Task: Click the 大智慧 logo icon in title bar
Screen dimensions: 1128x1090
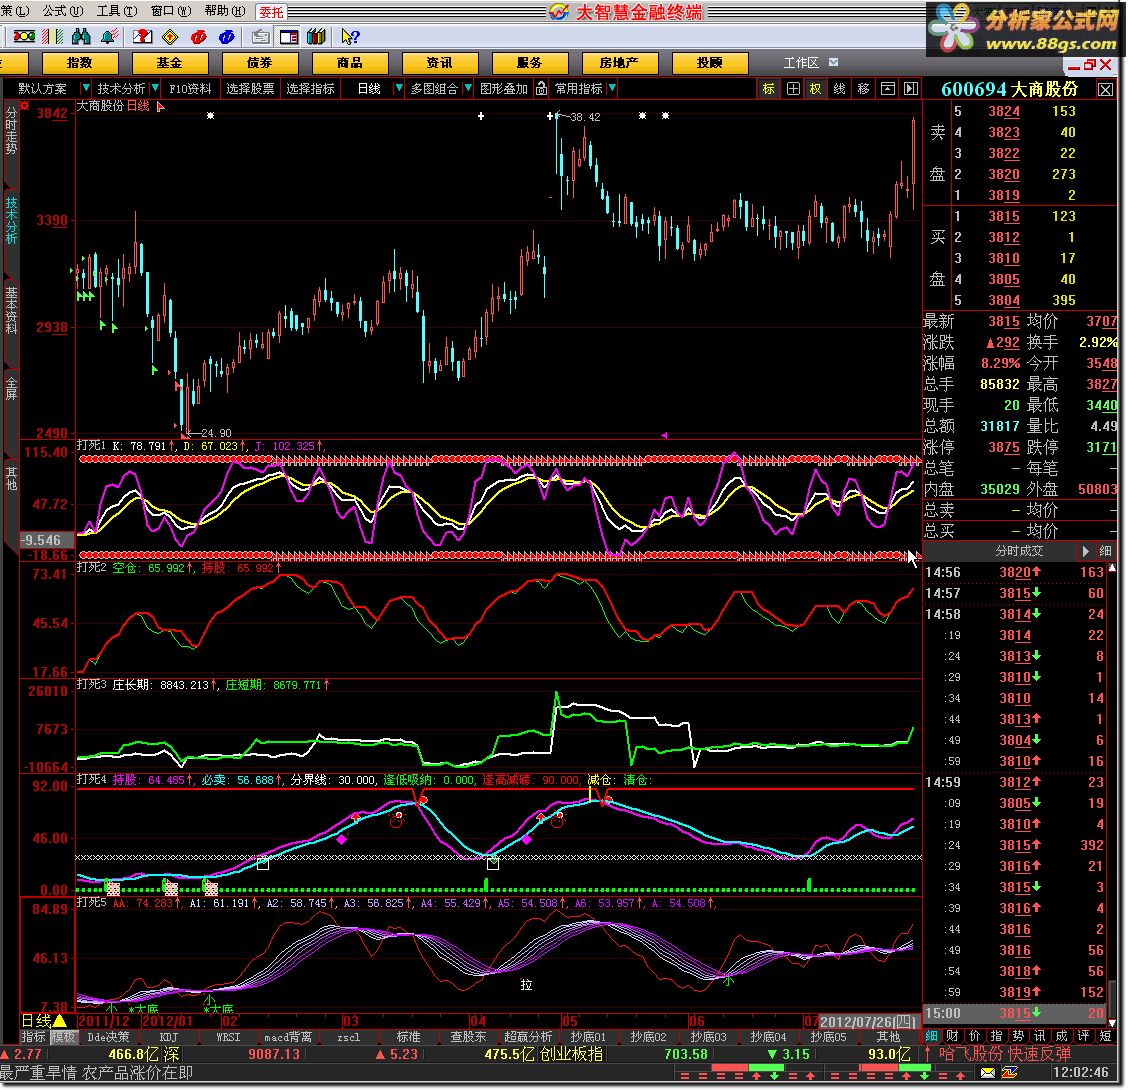Action: tap(559, 12)
